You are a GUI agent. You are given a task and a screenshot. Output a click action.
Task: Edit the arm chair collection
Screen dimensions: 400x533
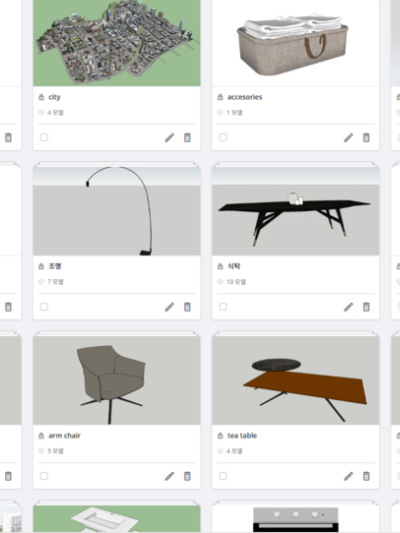pos(169,476)
